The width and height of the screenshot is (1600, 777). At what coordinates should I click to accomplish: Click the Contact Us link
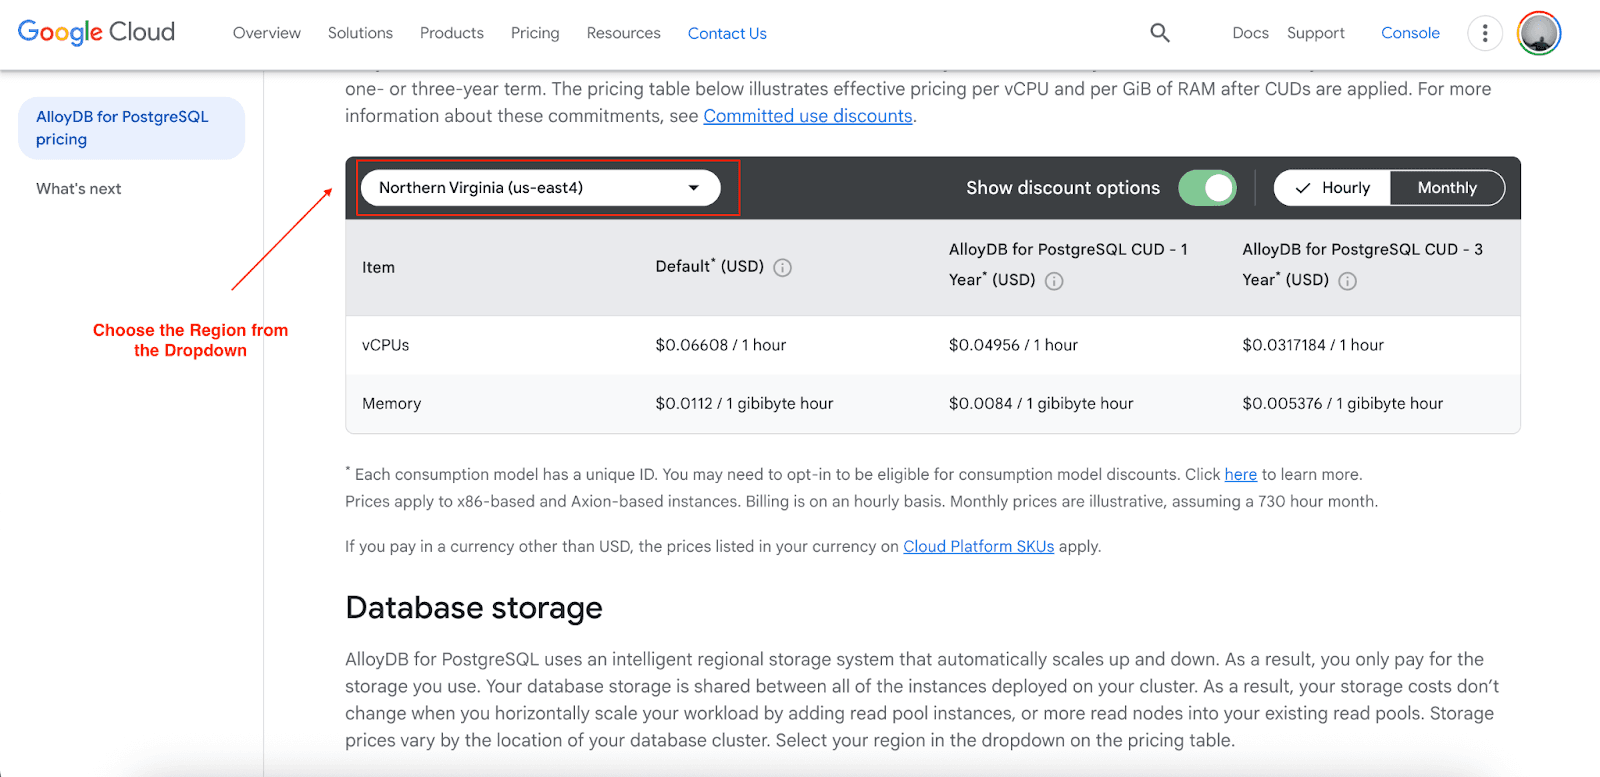click(727, 33)
